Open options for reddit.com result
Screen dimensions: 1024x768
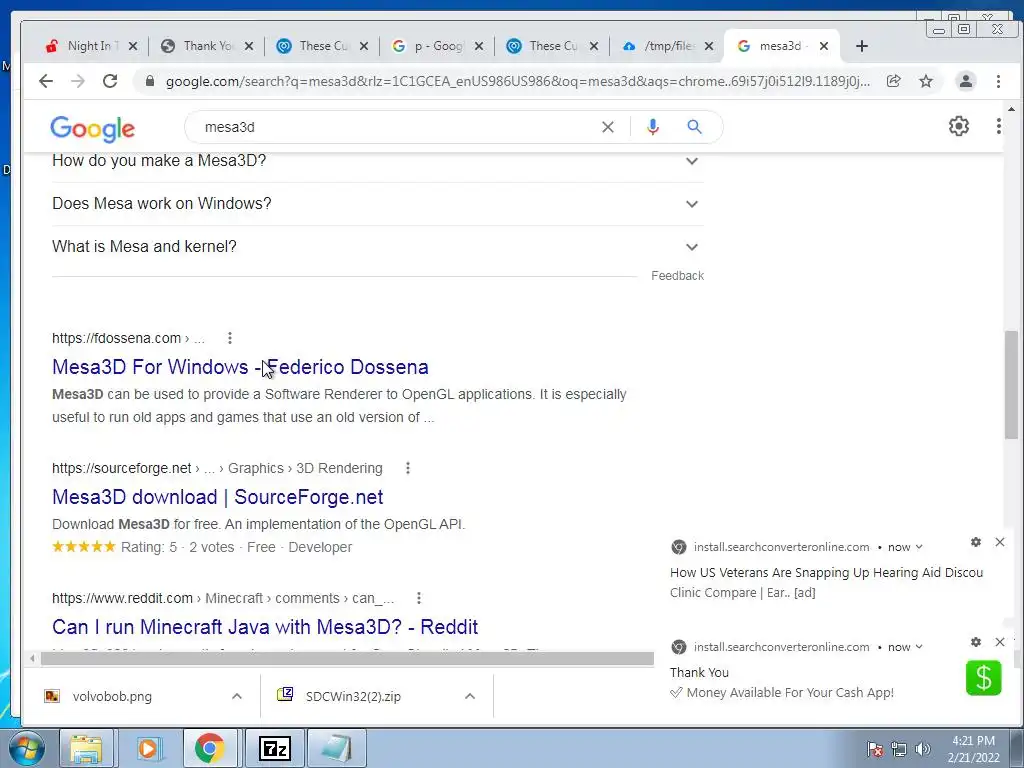(x=419, y=598)
